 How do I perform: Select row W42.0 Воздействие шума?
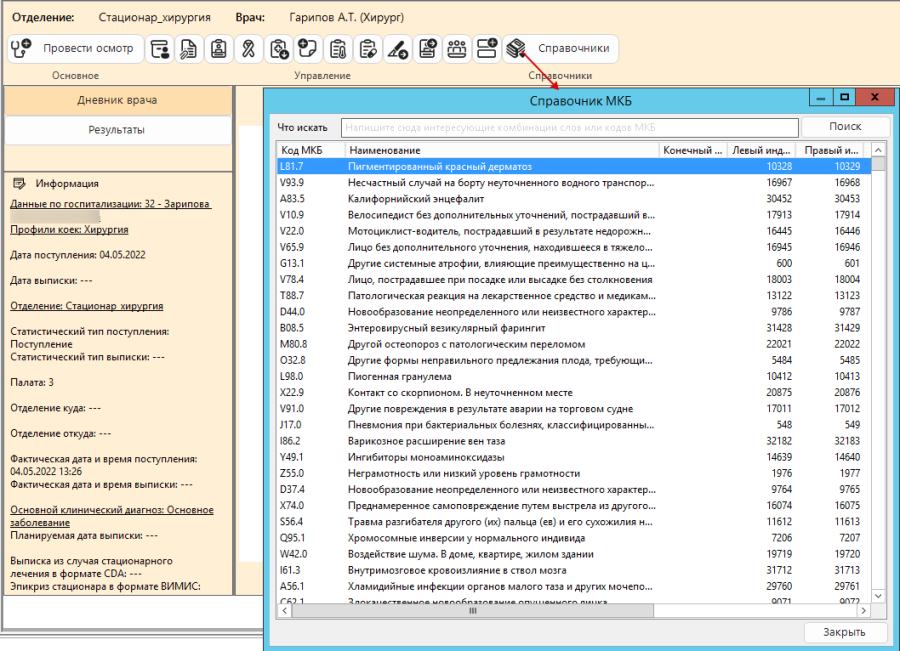click(574, 554)
